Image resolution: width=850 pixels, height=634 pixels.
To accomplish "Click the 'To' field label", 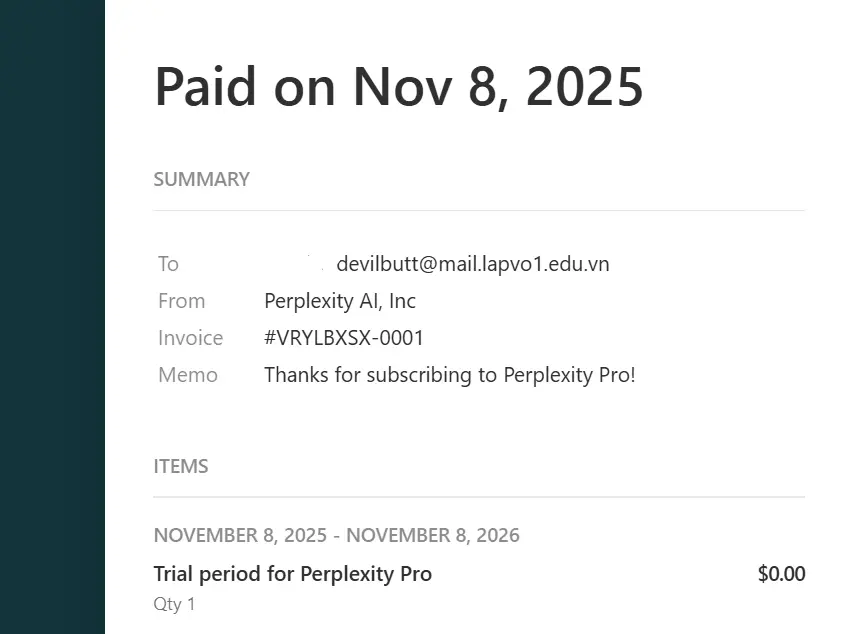I will click(168, 264).
